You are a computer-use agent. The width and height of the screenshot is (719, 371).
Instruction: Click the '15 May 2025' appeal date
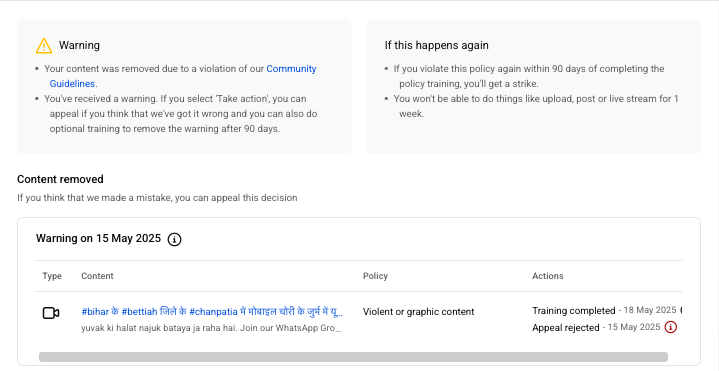(634, 327)
